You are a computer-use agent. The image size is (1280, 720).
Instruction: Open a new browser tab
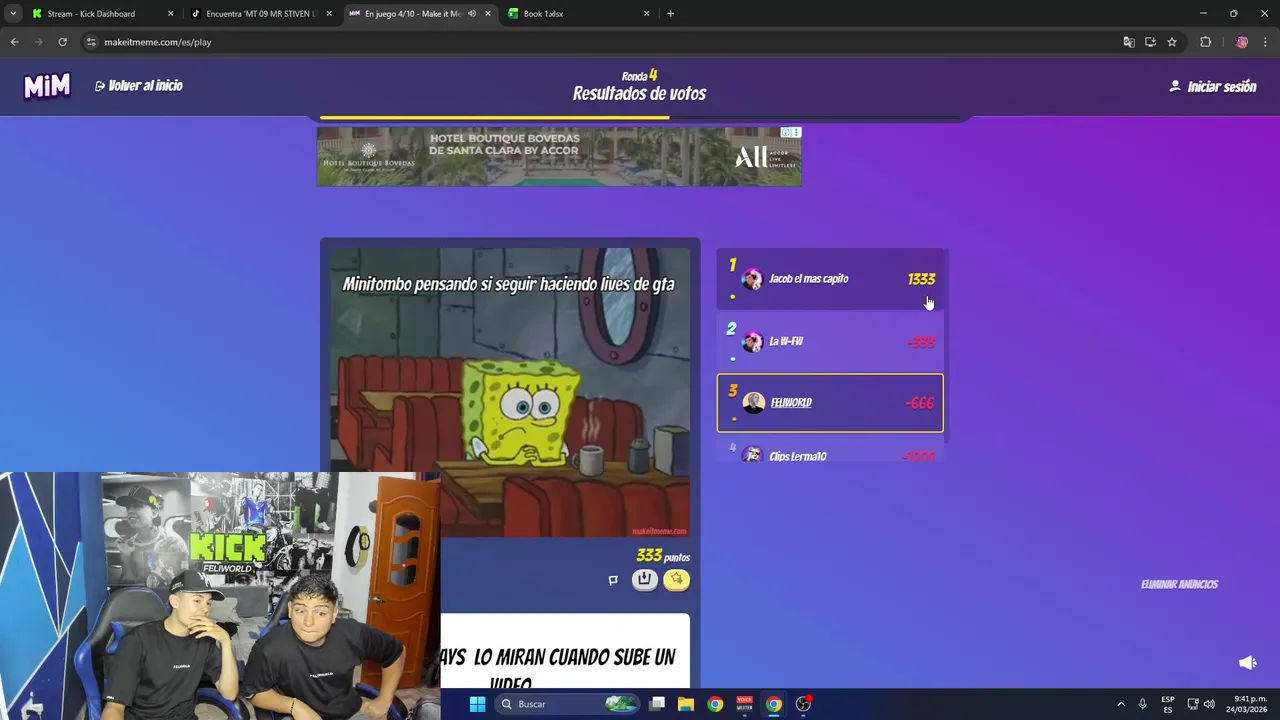(x=670, y=14)
